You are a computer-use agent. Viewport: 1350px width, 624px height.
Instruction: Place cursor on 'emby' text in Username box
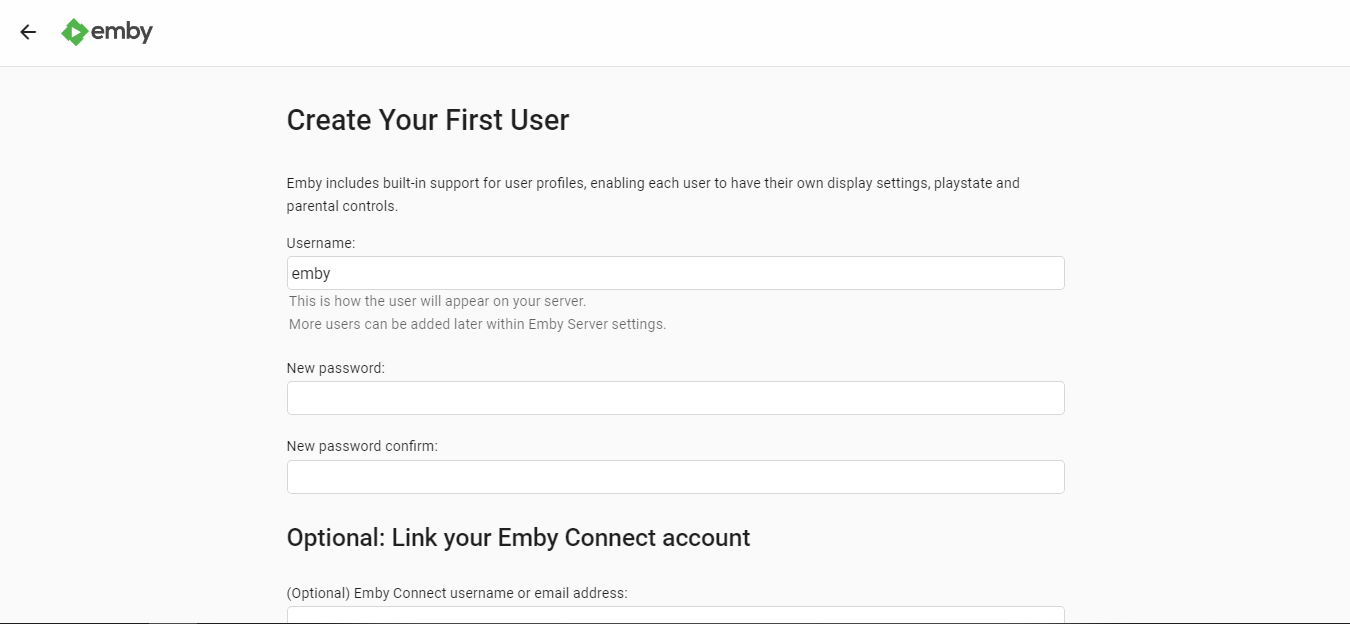click(311, 273)
